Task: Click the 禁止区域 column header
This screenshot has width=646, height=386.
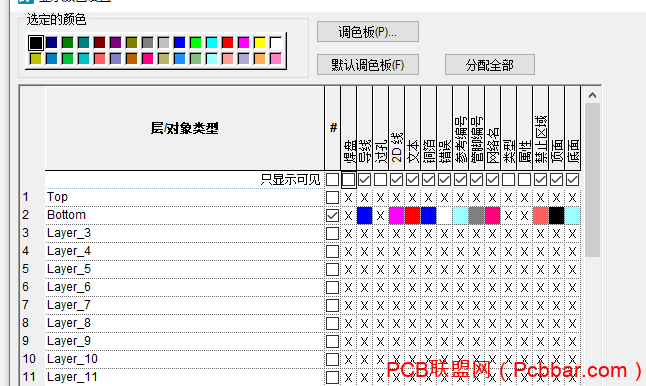Action: (540, 129)
